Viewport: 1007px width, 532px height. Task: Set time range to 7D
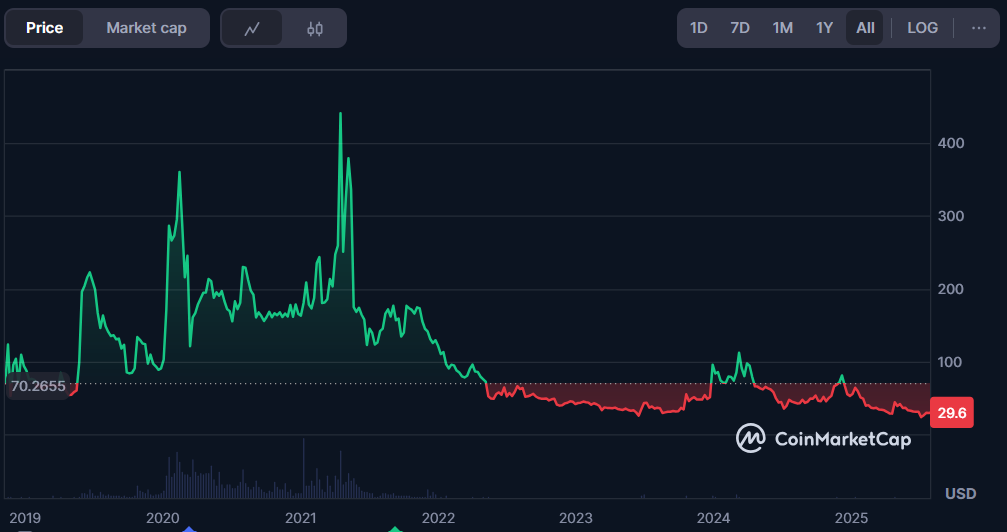pos(740,28)
